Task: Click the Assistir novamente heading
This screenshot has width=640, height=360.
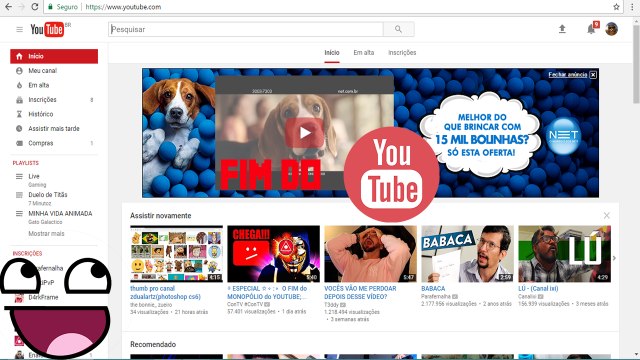Action: click(161, 216)
